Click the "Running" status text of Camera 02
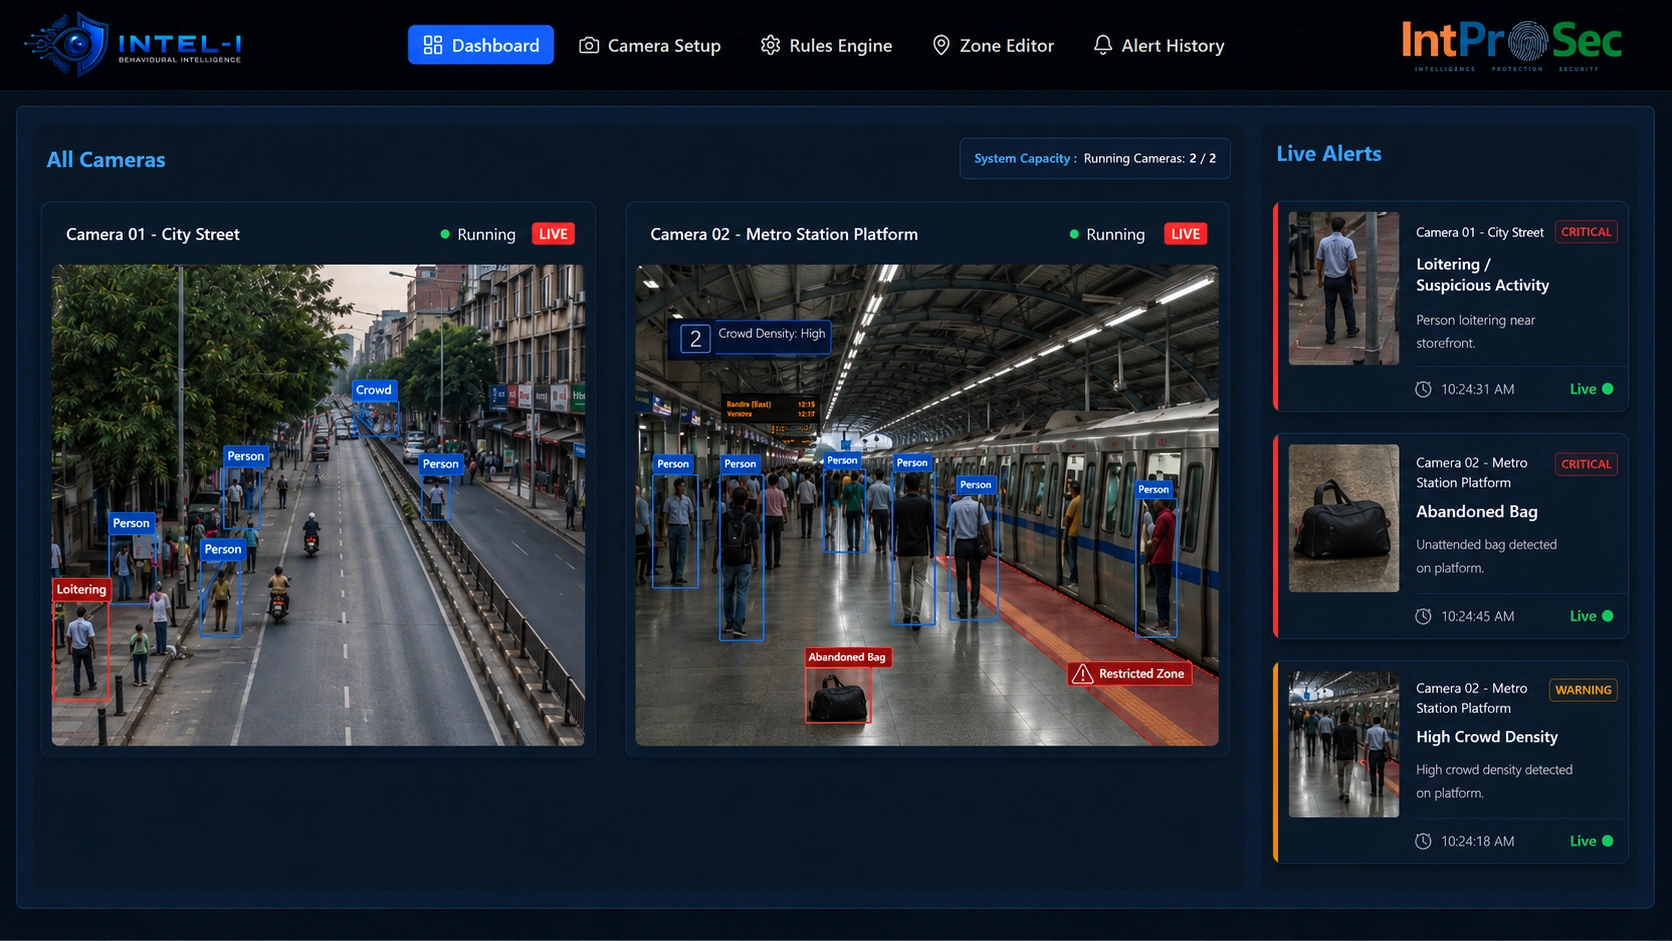The height and width of the screenshot is (941, 1672). (1115, 234)
